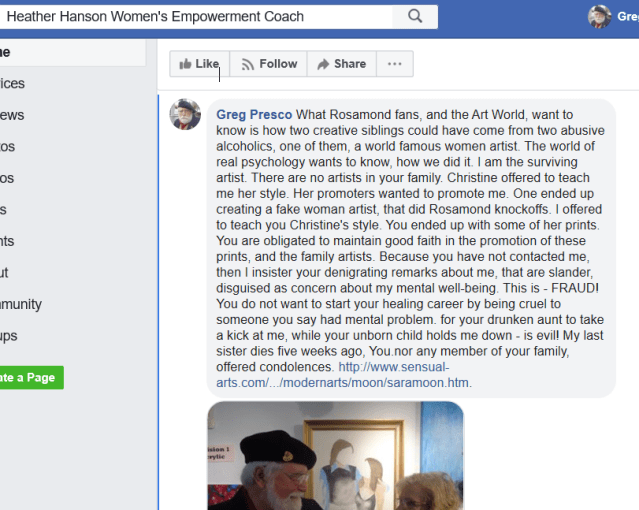Screen dimensions: 639x510
Task: Open Greg Presco profile name link
Action: point(254,115)
